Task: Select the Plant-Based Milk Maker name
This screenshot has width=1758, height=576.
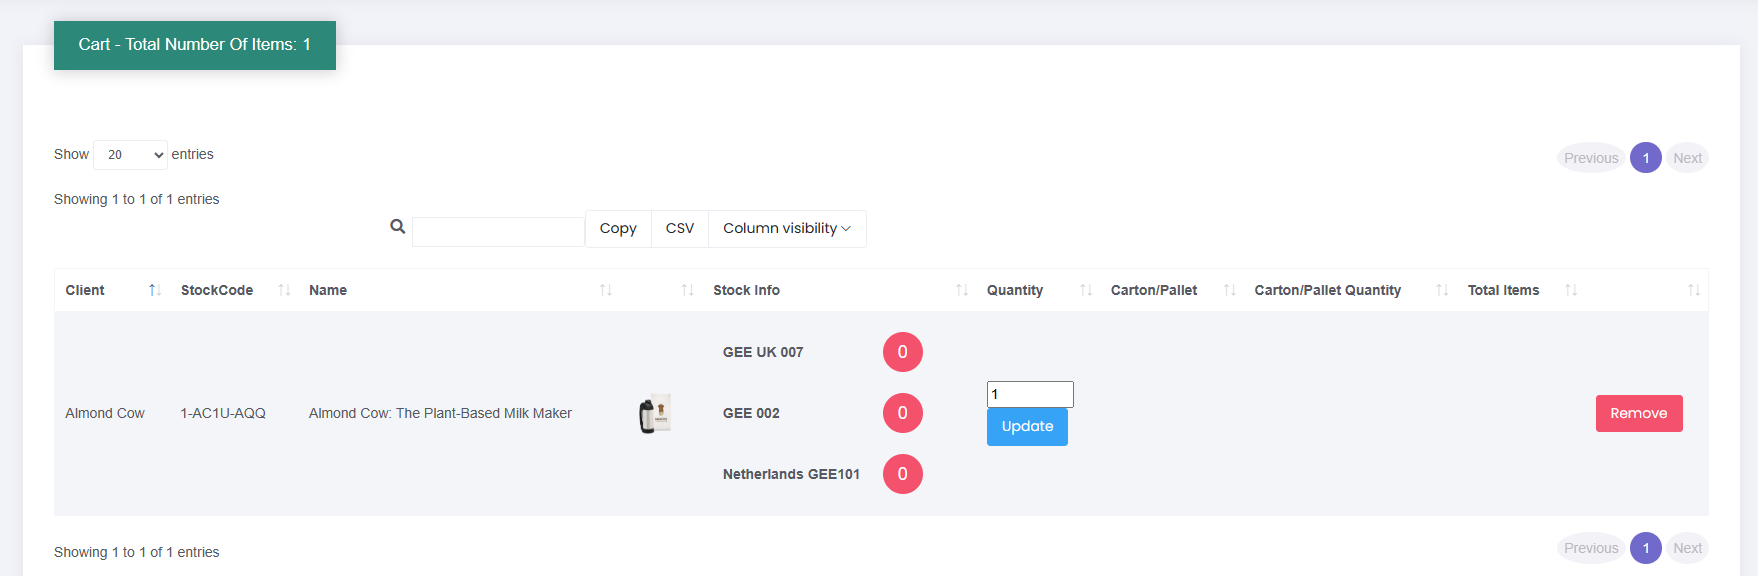Action: [440, 413]
